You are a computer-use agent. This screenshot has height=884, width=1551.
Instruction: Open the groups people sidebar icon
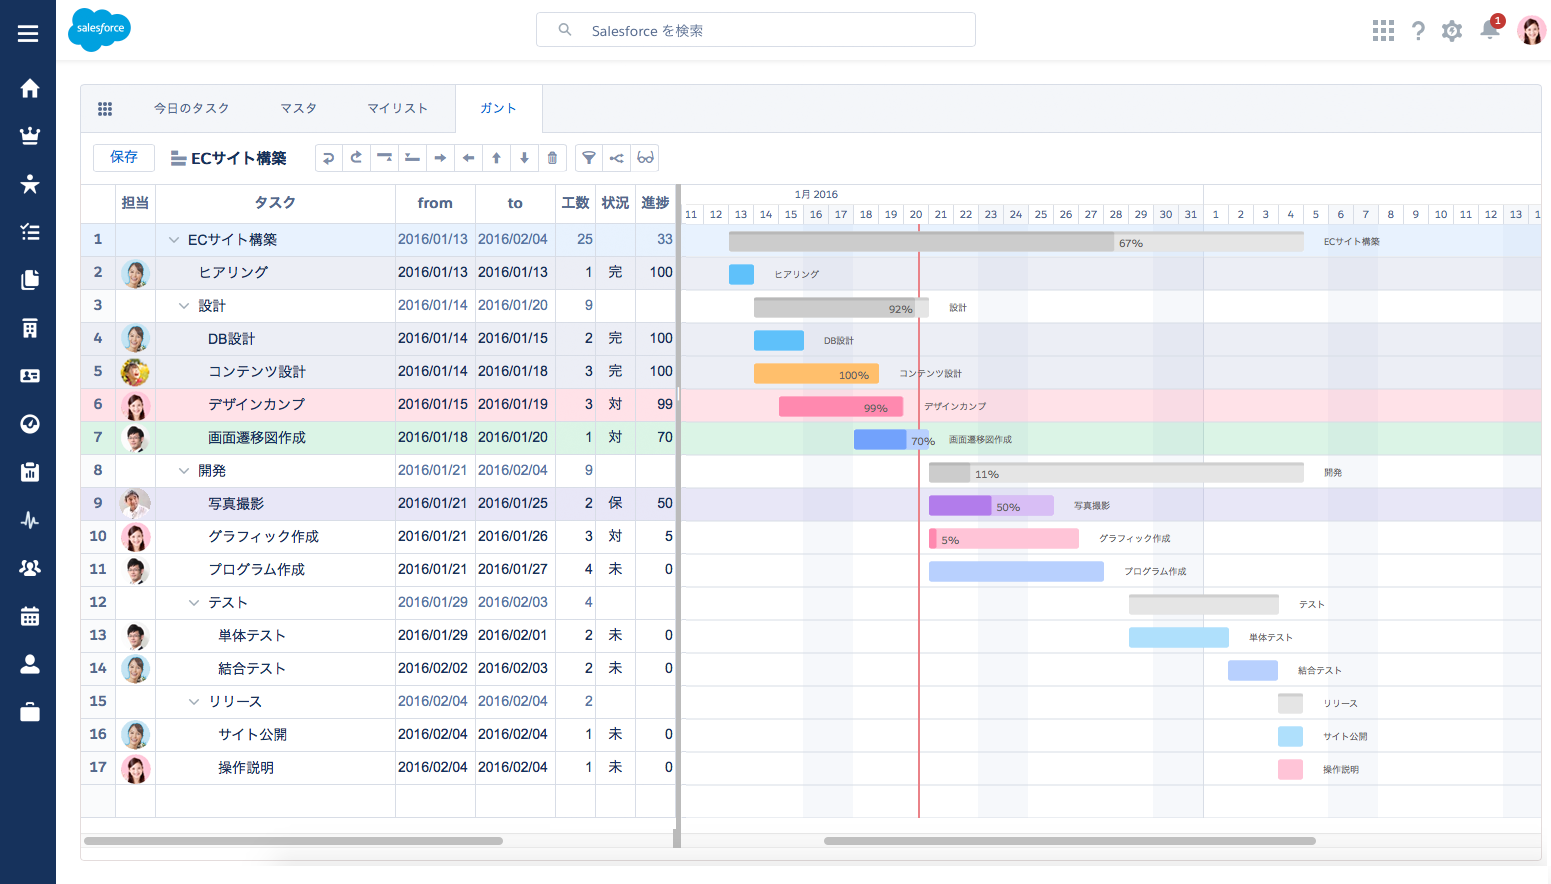coord(30,568)
